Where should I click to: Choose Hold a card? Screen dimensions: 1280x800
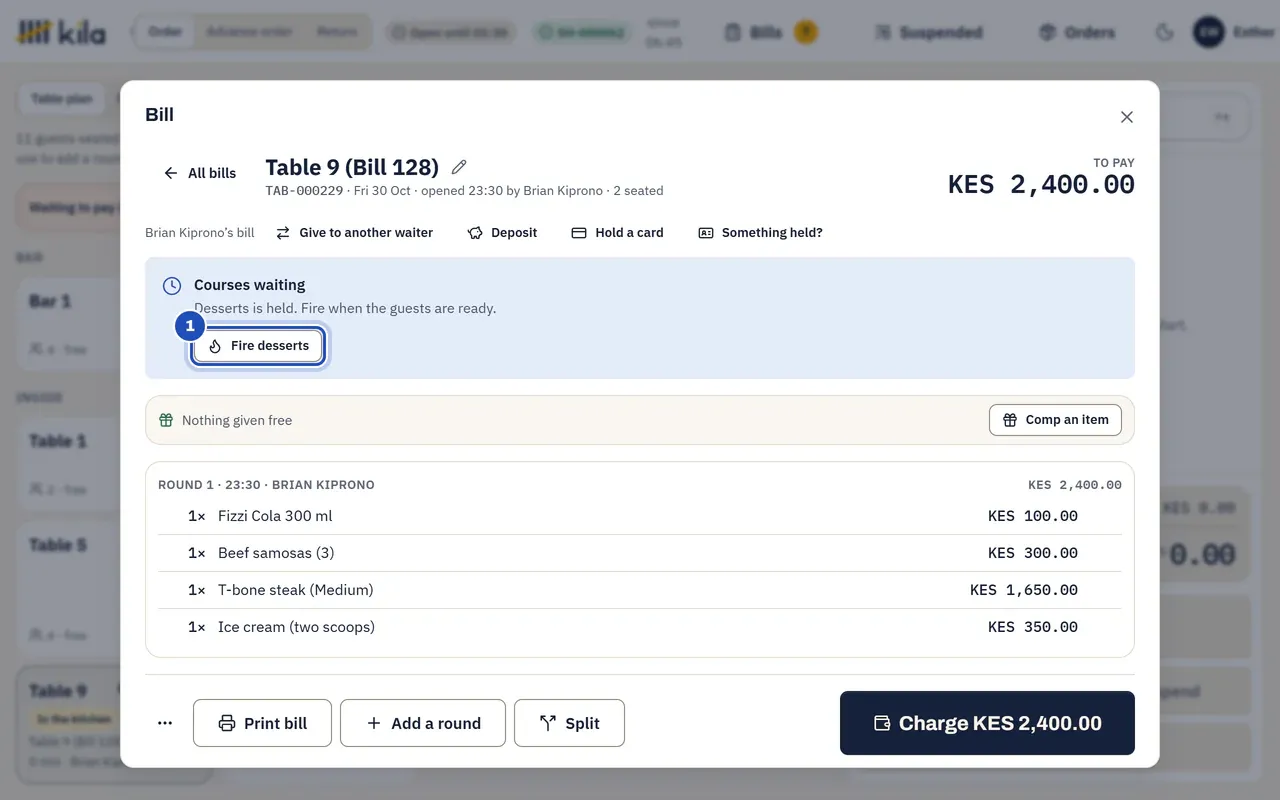click(617, 233)
